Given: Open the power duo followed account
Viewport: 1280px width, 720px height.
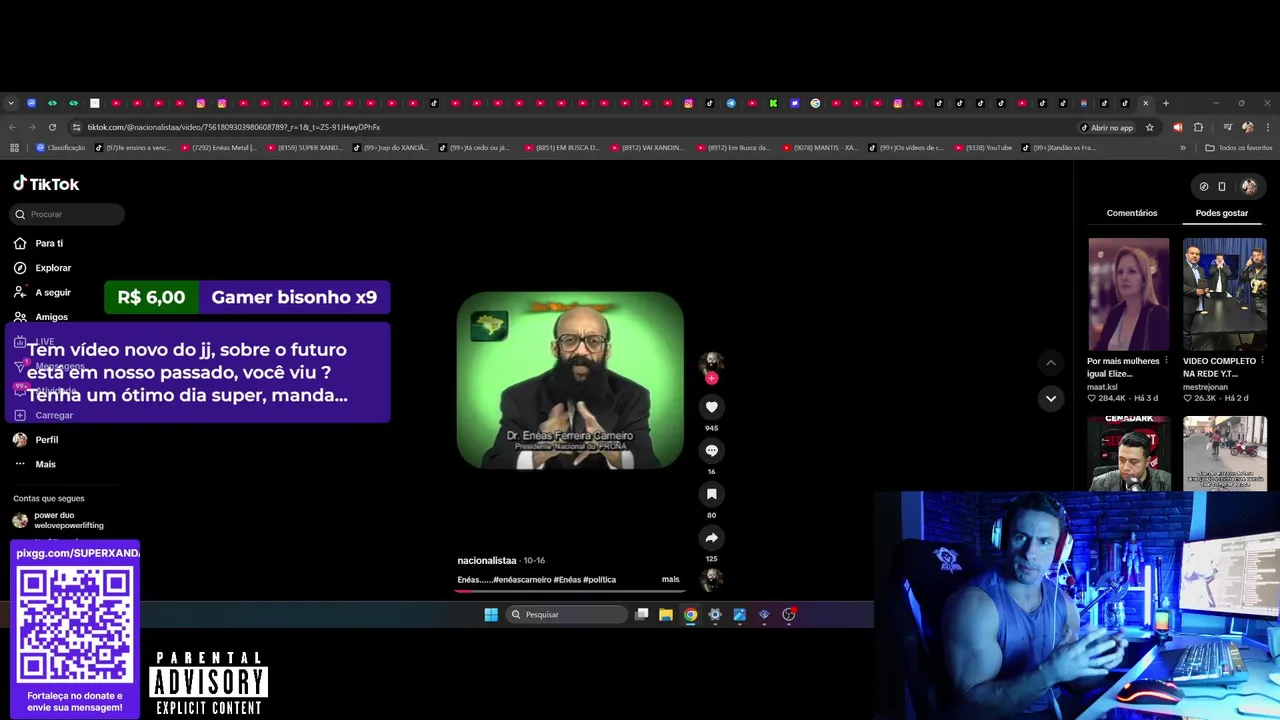Looking at the screenshot, I should (65, 520).
